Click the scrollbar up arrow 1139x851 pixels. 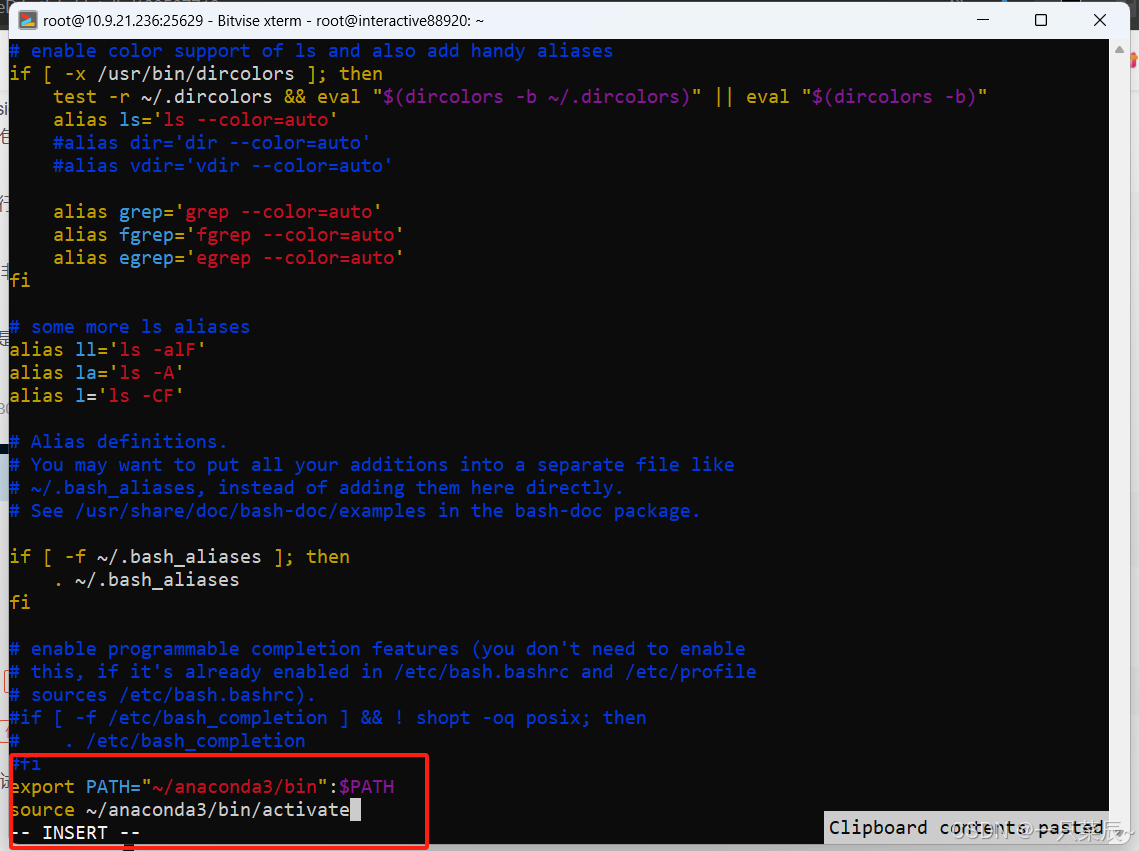tap(1119, 50)
